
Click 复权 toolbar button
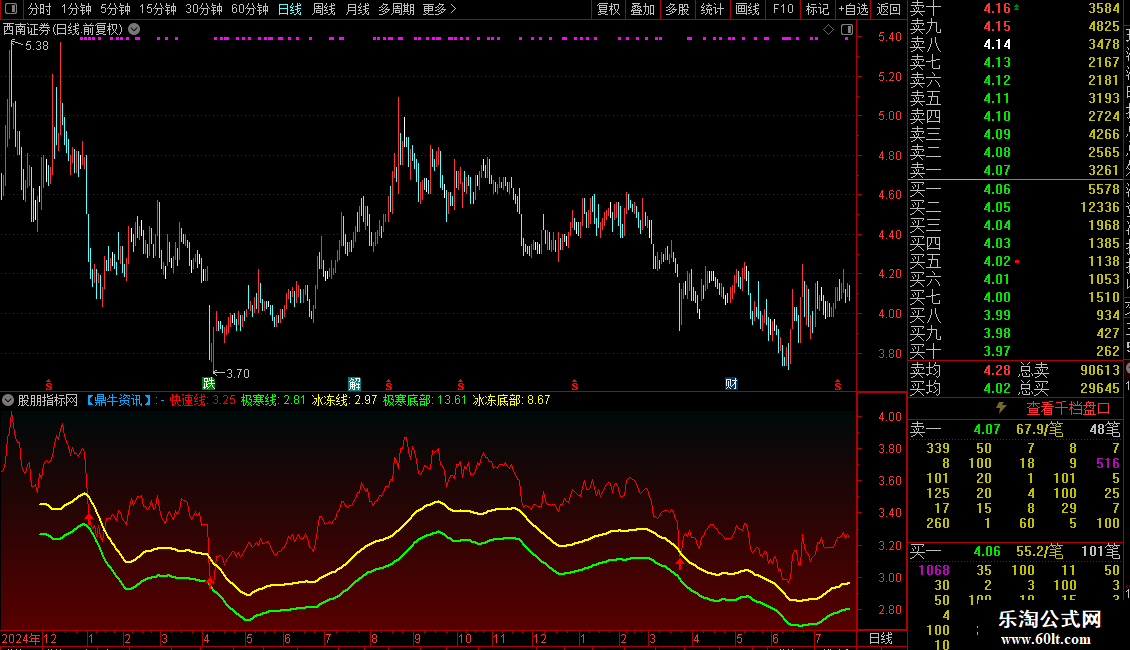point(608,9)
